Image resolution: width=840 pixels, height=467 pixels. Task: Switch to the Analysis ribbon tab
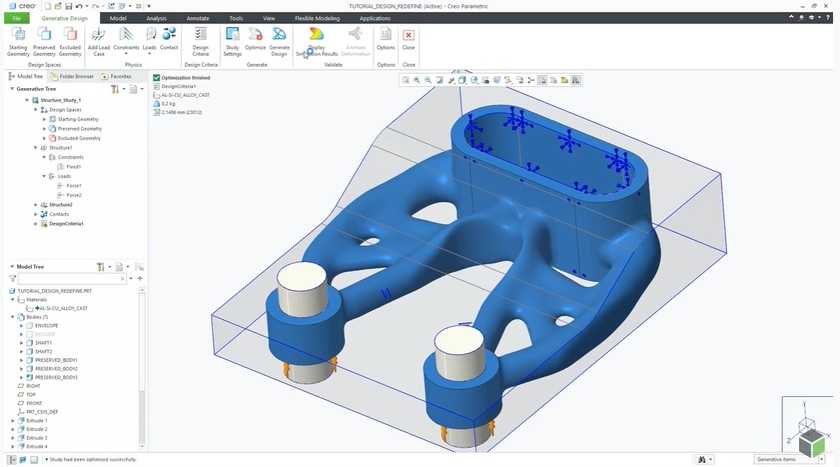click(156, 18)
